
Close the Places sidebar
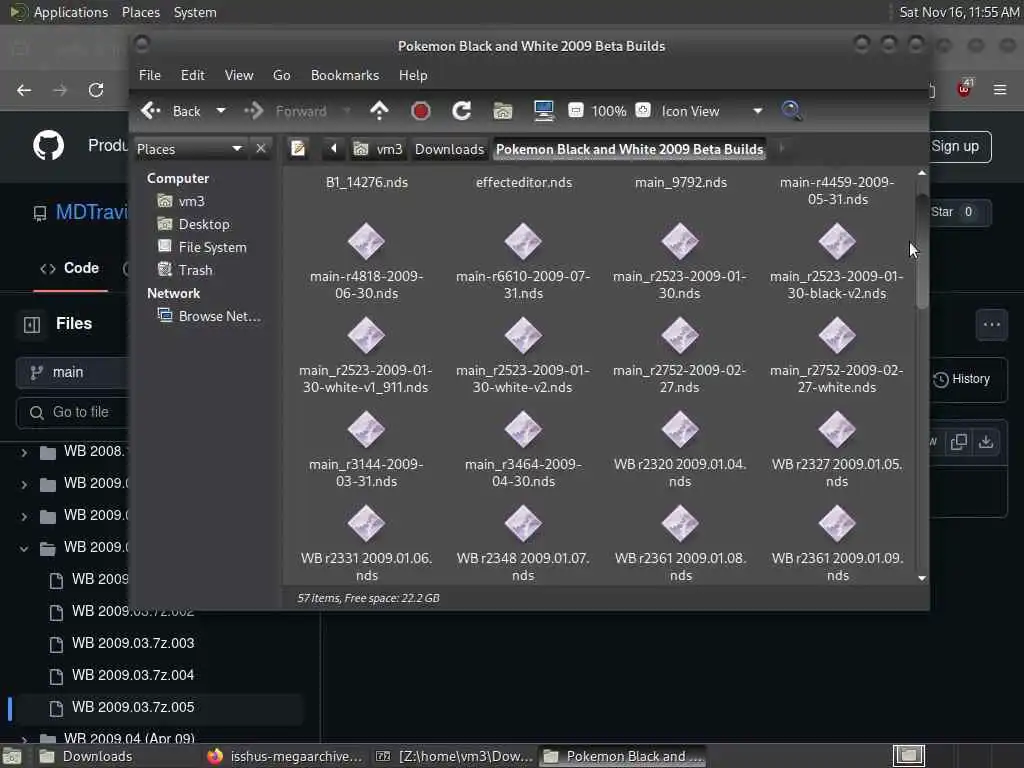[x=261, y=148]
